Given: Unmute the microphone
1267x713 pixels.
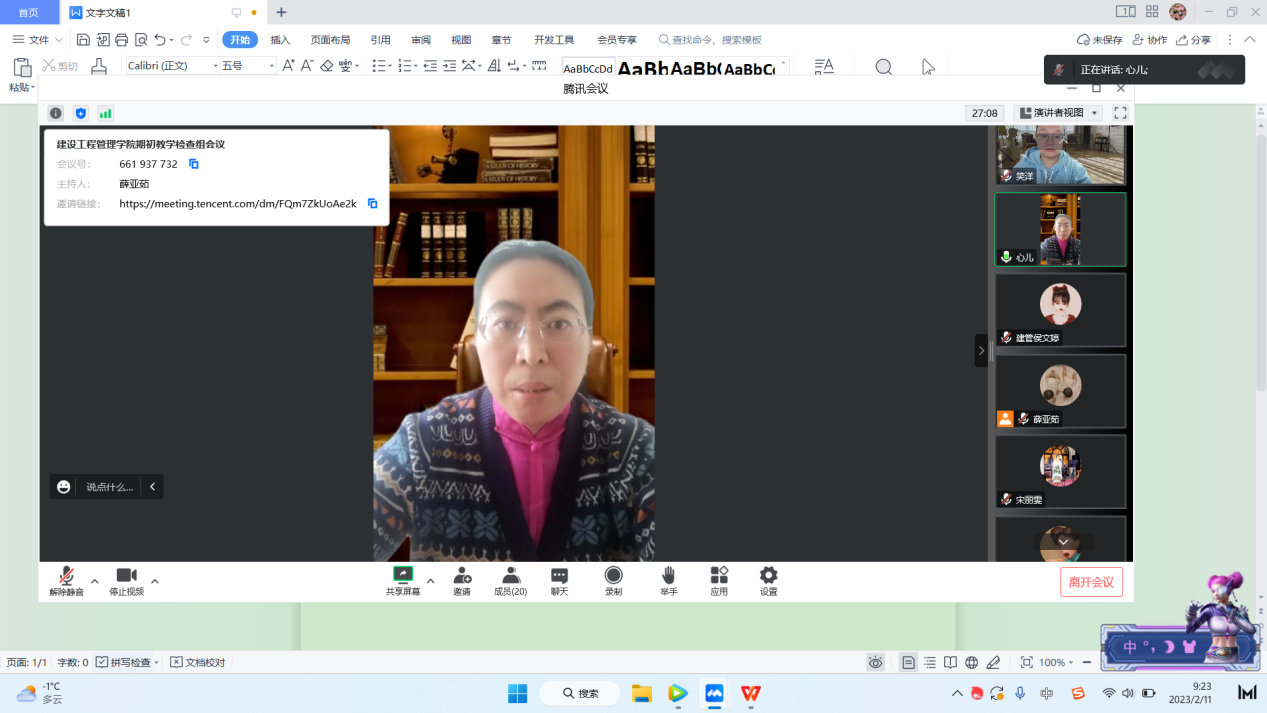Looking at the screenshot, I should pyautogui.click(x=66, y=577).
